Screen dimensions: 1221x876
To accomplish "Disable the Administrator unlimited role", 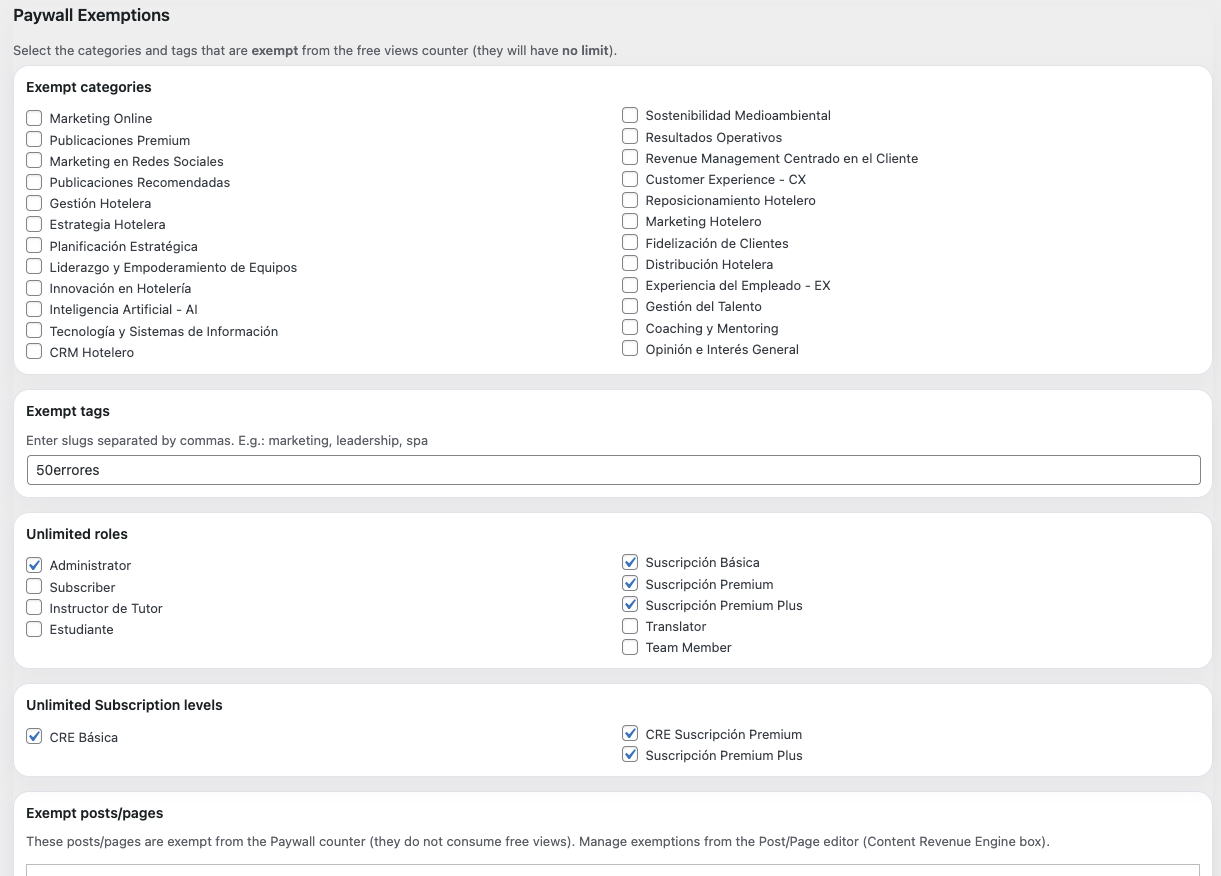I will pyautogui.click(x=34, y=564).
